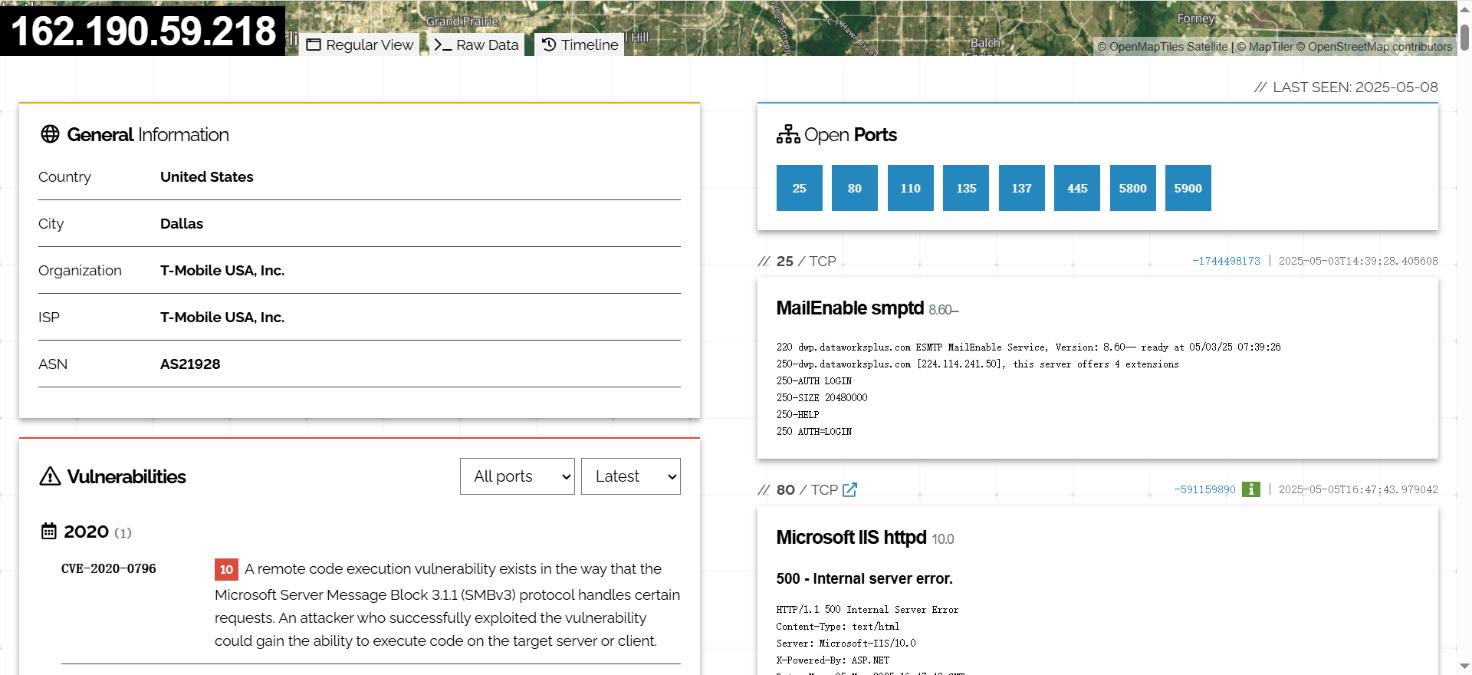Click the red severity 10 score badge
The width and height of the screenshot is (1472, 675).
226,569
